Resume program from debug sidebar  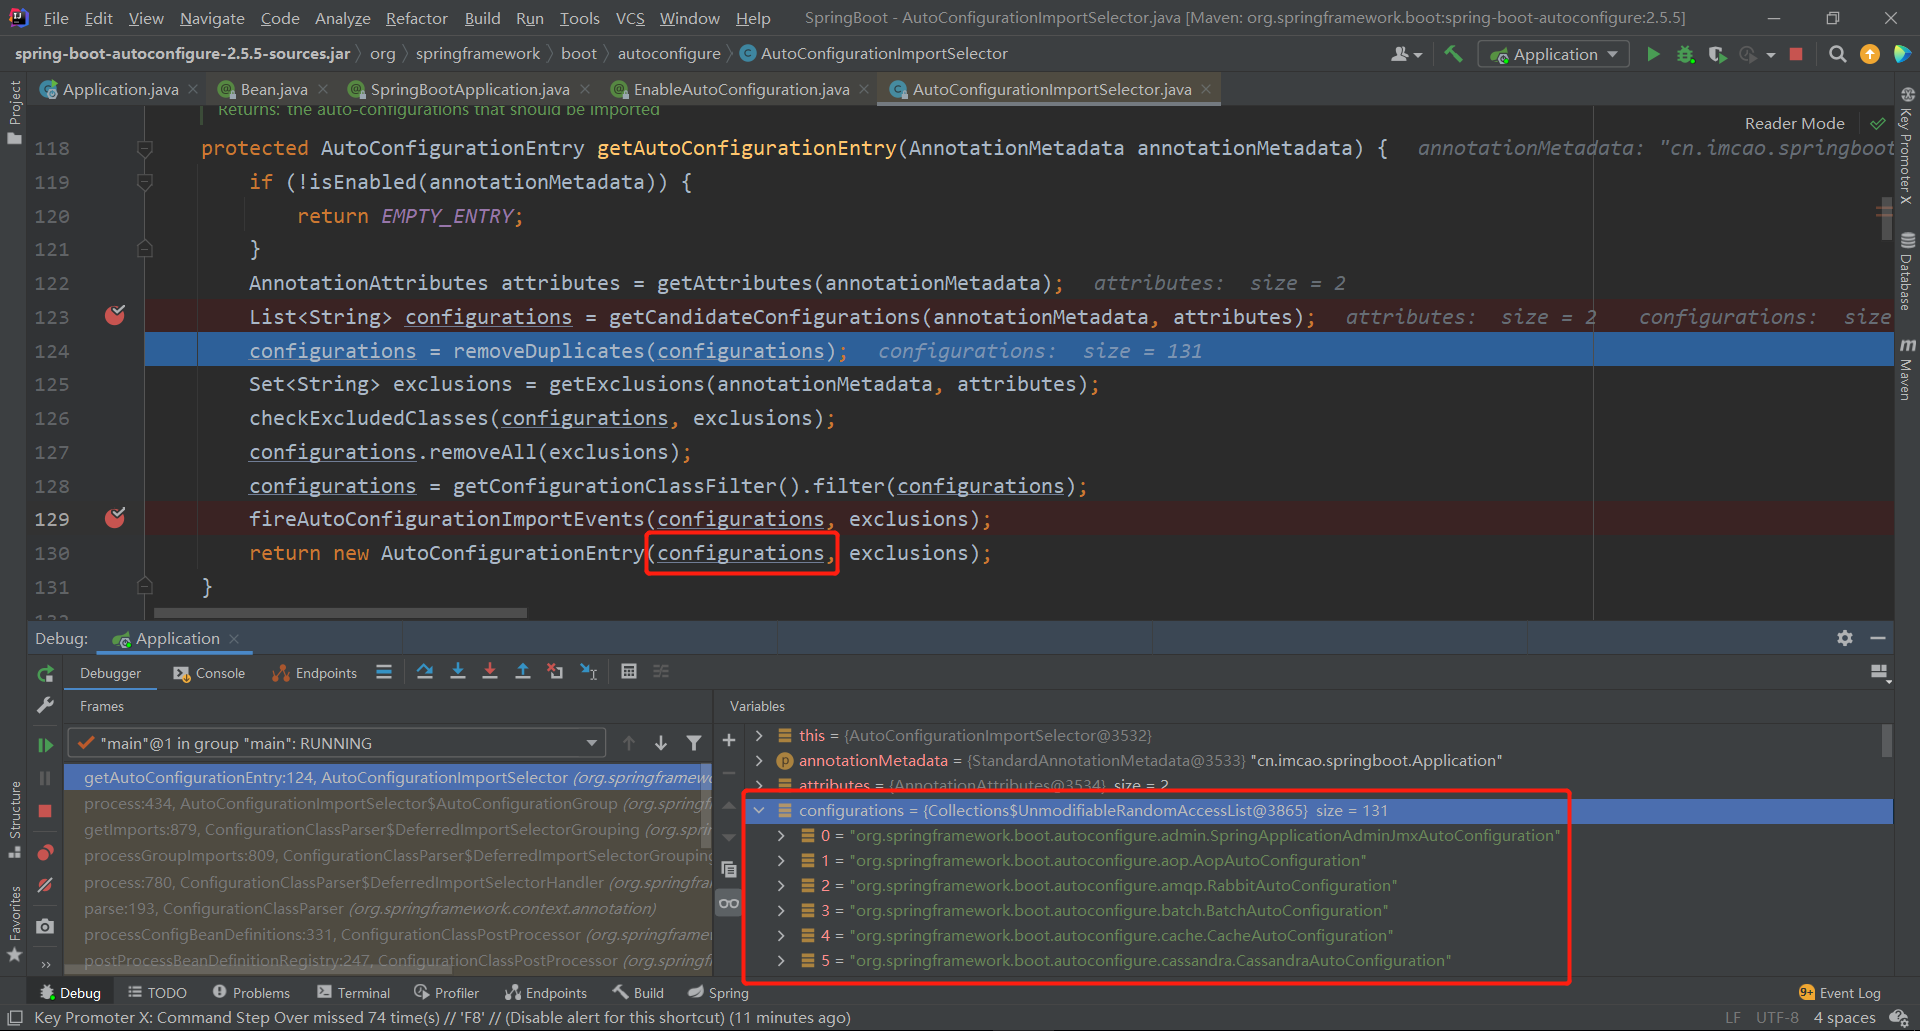coord(45,745)
